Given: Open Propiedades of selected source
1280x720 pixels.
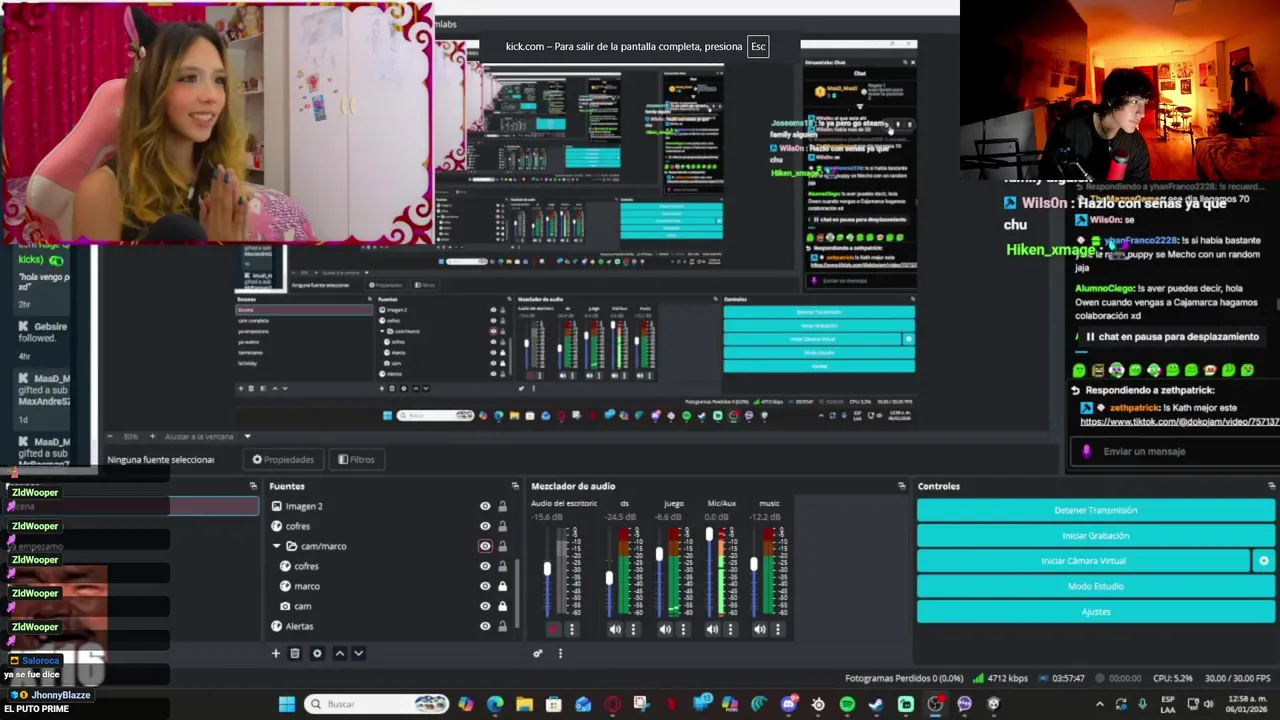Looking at the screenshot, I should 283,459.
